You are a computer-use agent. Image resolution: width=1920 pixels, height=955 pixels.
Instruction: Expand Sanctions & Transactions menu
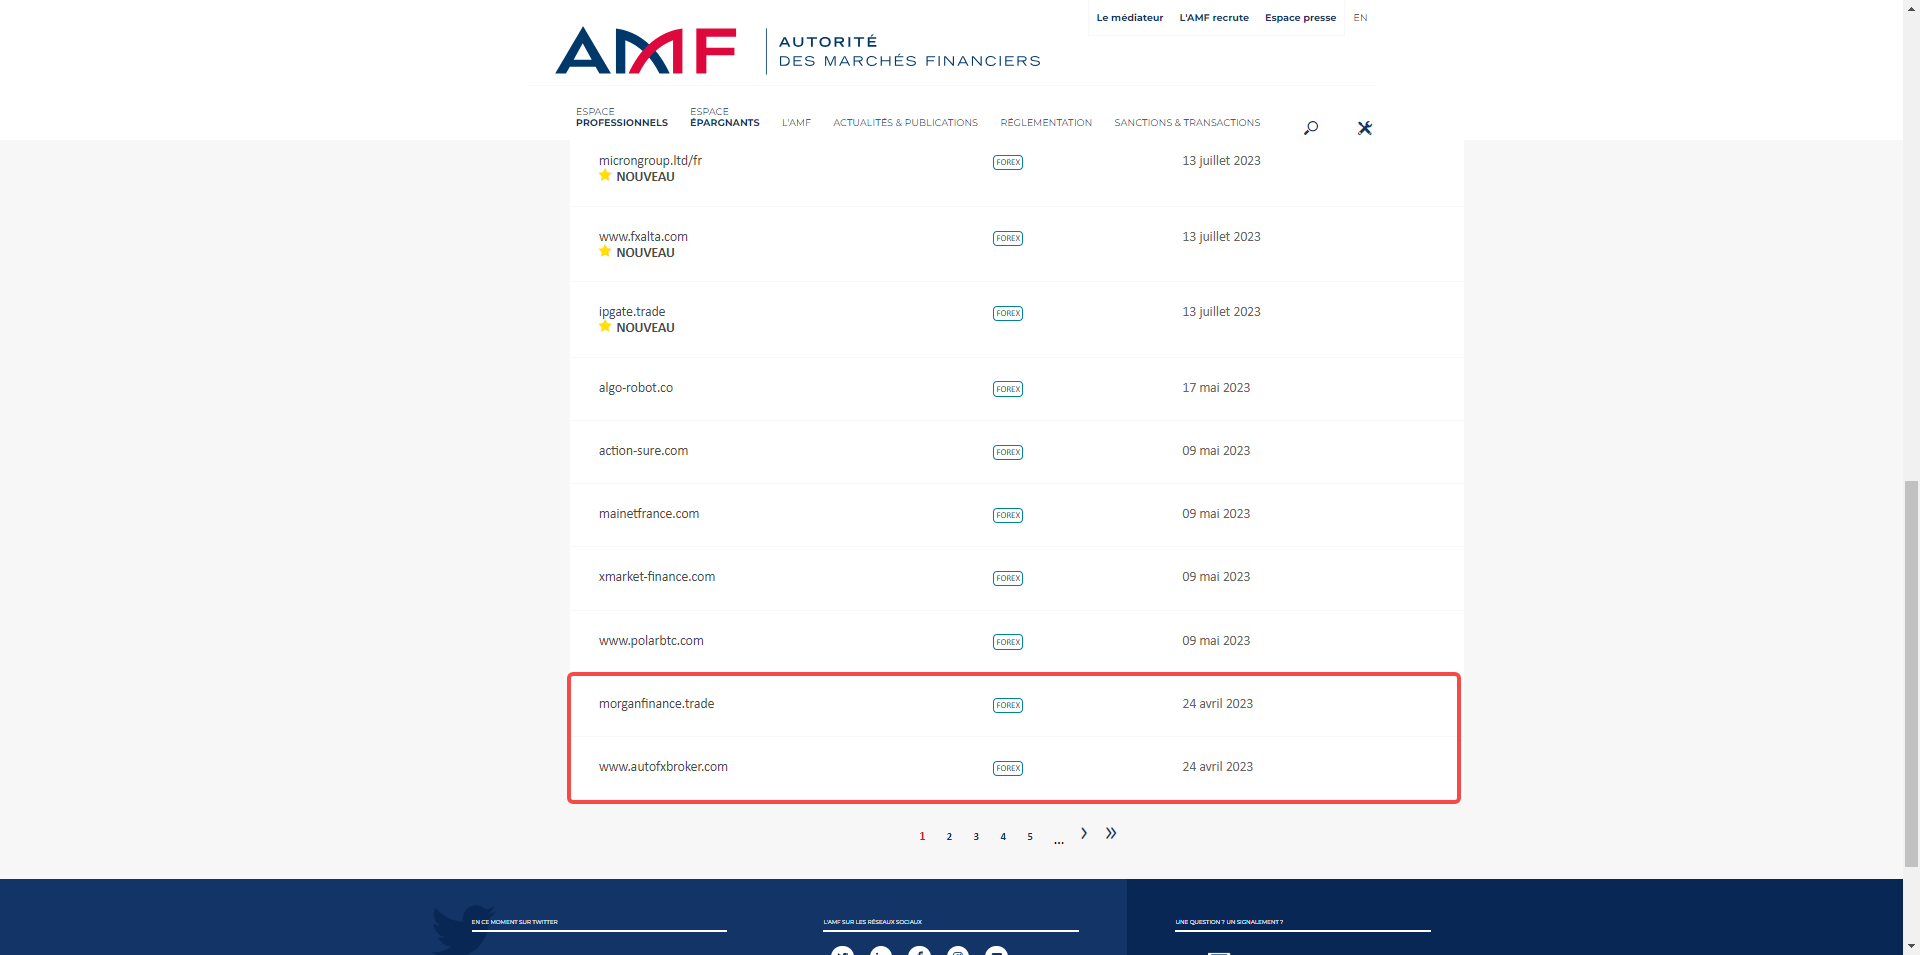point(1187,123)
